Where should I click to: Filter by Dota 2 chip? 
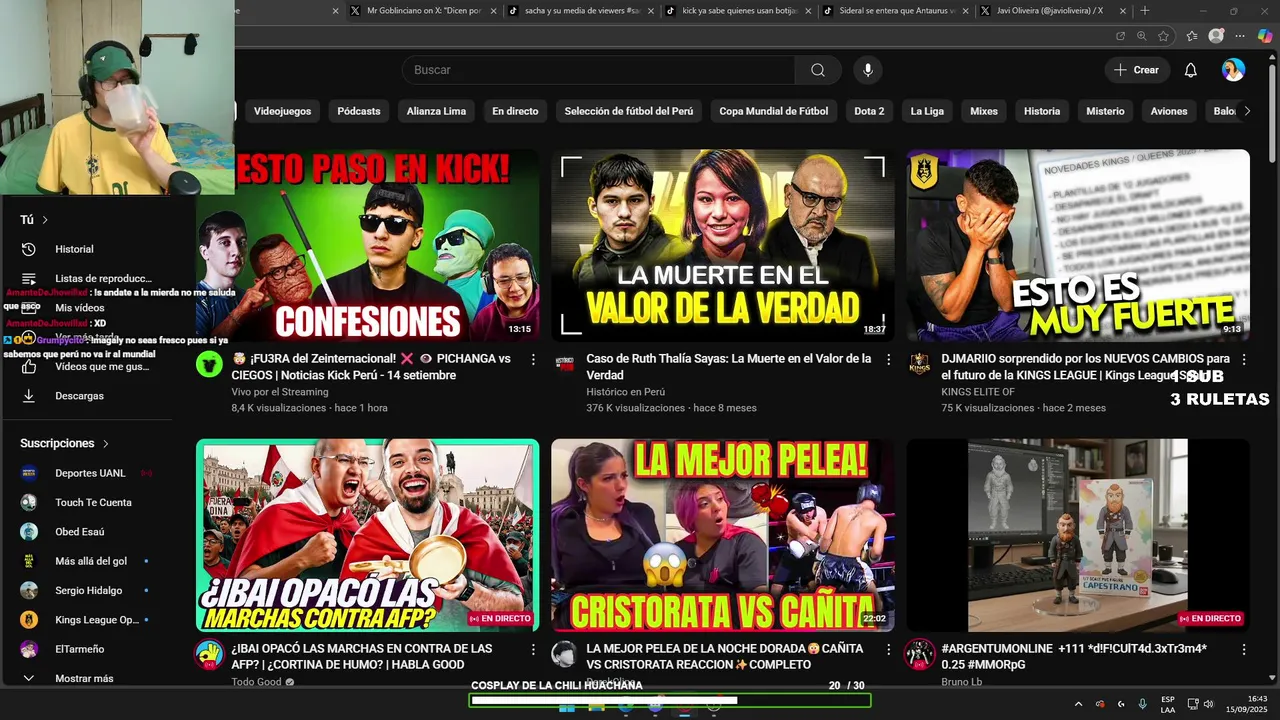pyautogui.click(x=869, y=111)
